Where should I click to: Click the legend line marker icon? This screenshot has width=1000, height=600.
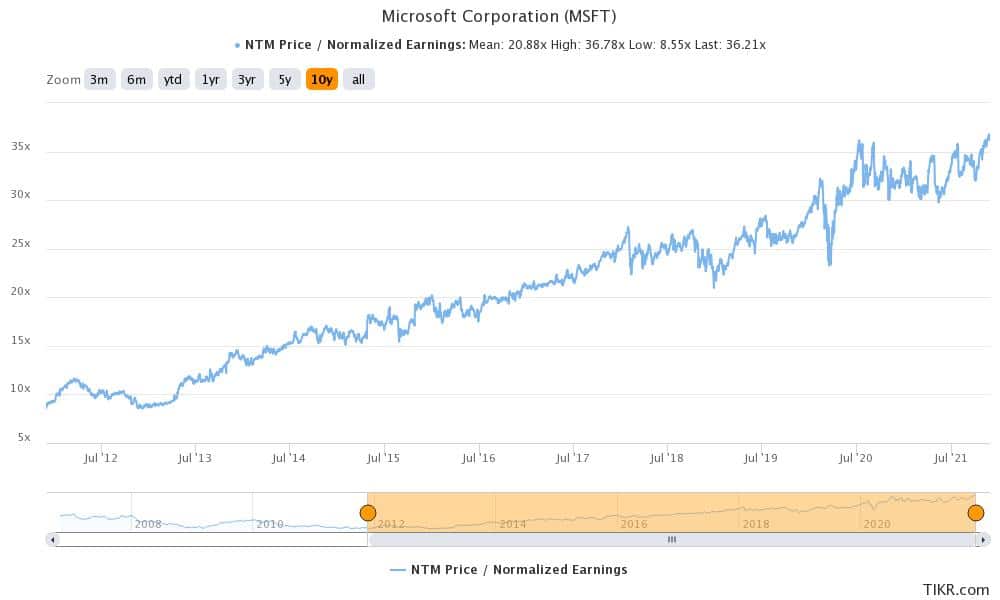397,570
